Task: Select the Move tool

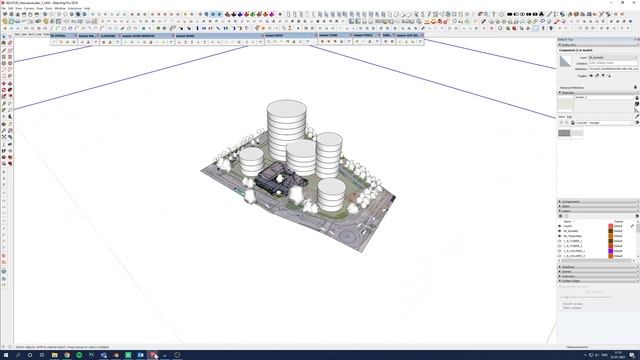Action: (x=4, y=84)
